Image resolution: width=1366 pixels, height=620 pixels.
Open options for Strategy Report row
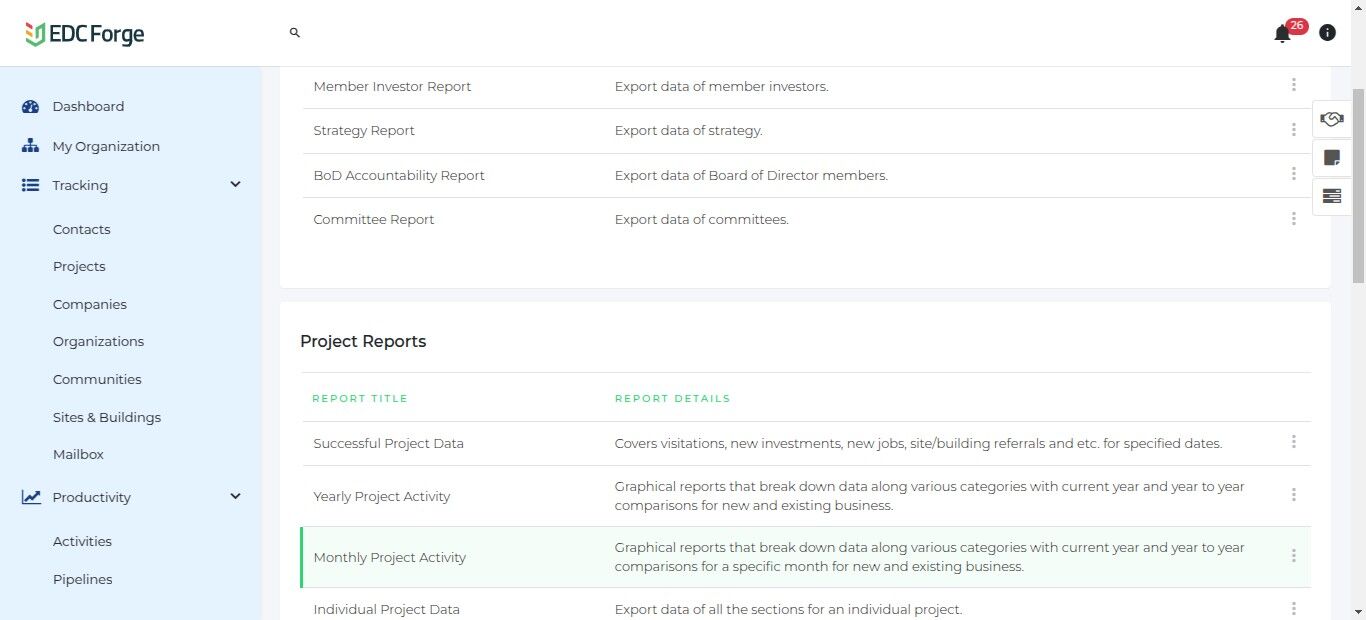(1293, 130)
